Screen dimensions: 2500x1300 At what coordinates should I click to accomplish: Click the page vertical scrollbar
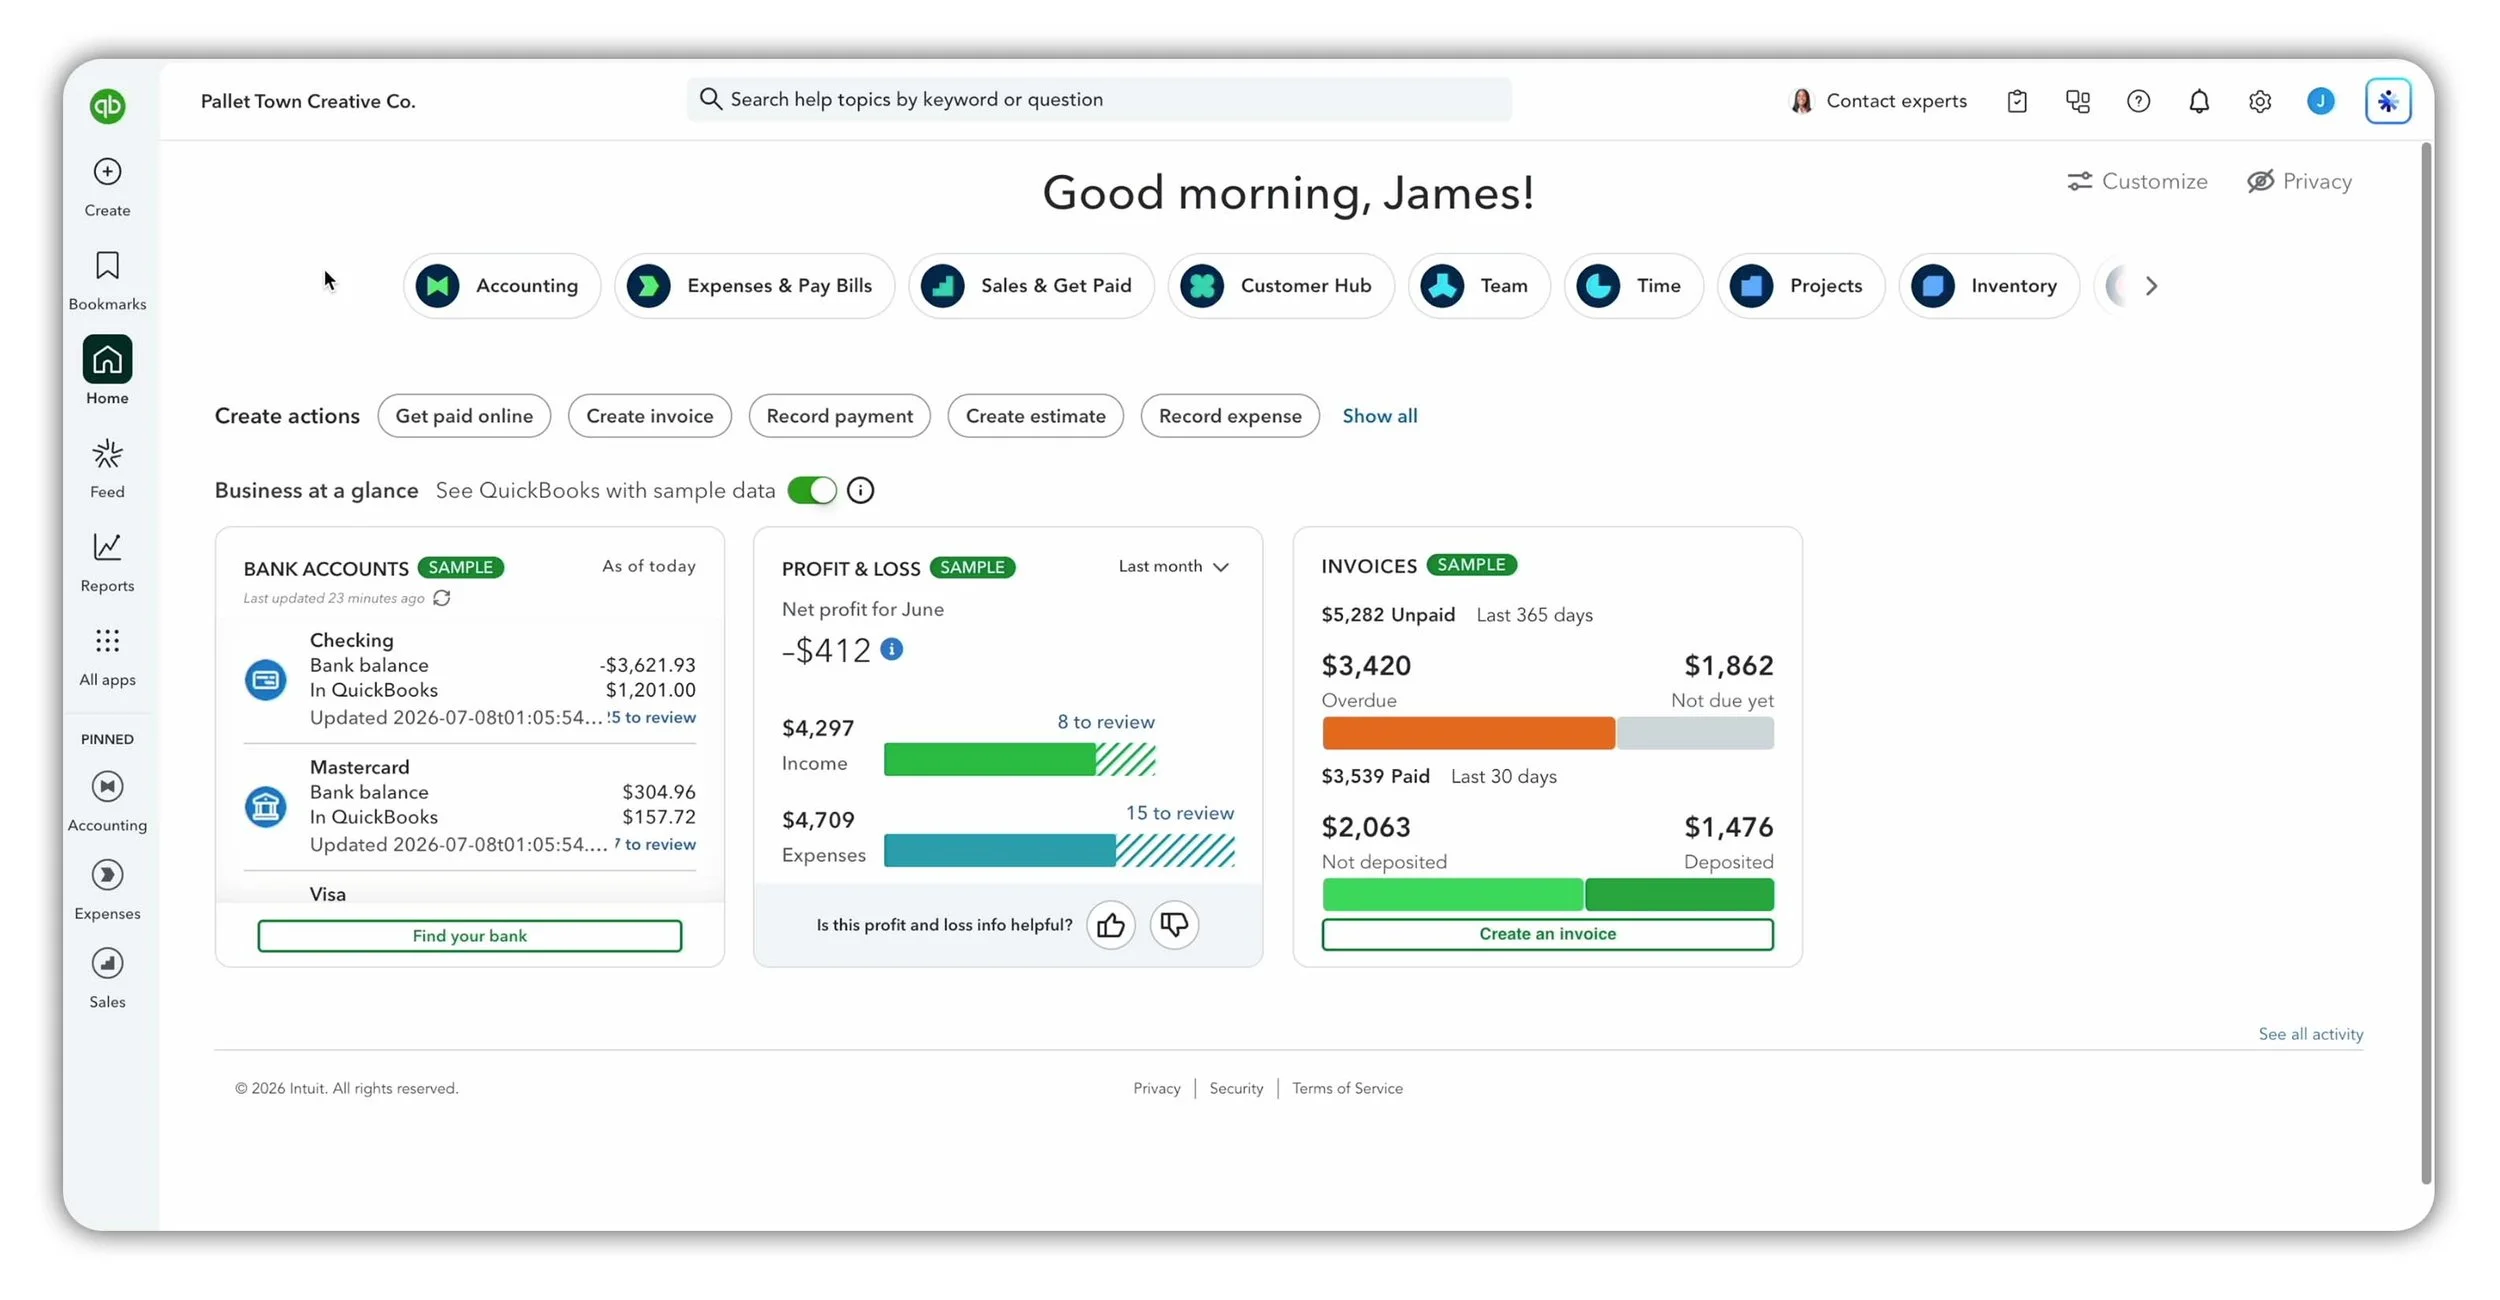click(x=2426, y=663)
